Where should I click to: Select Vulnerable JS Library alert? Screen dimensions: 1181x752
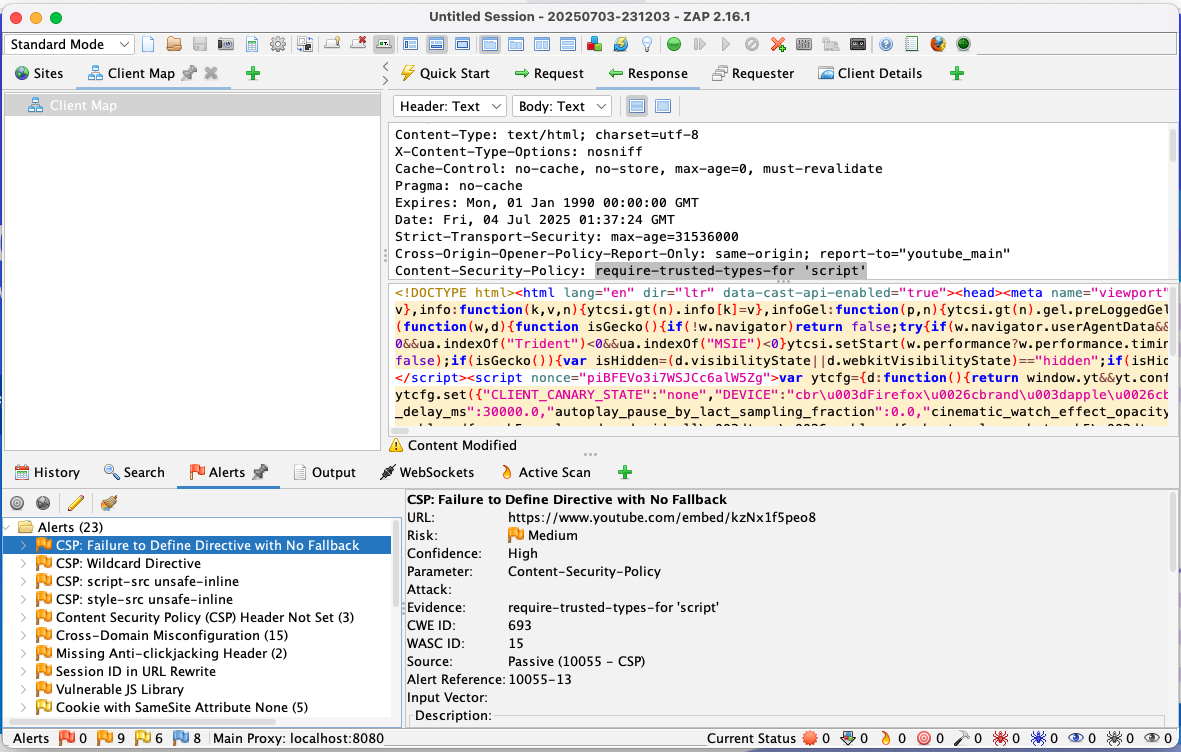pyautogui.click(x=120, y=689)
